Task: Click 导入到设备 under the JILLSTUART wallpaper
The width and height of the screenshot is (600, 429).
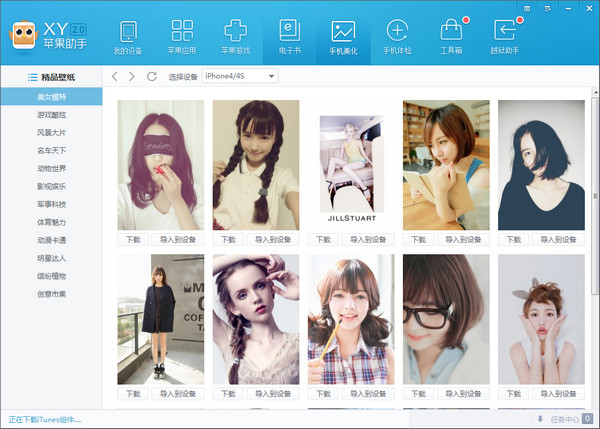Action: [368, 240]
